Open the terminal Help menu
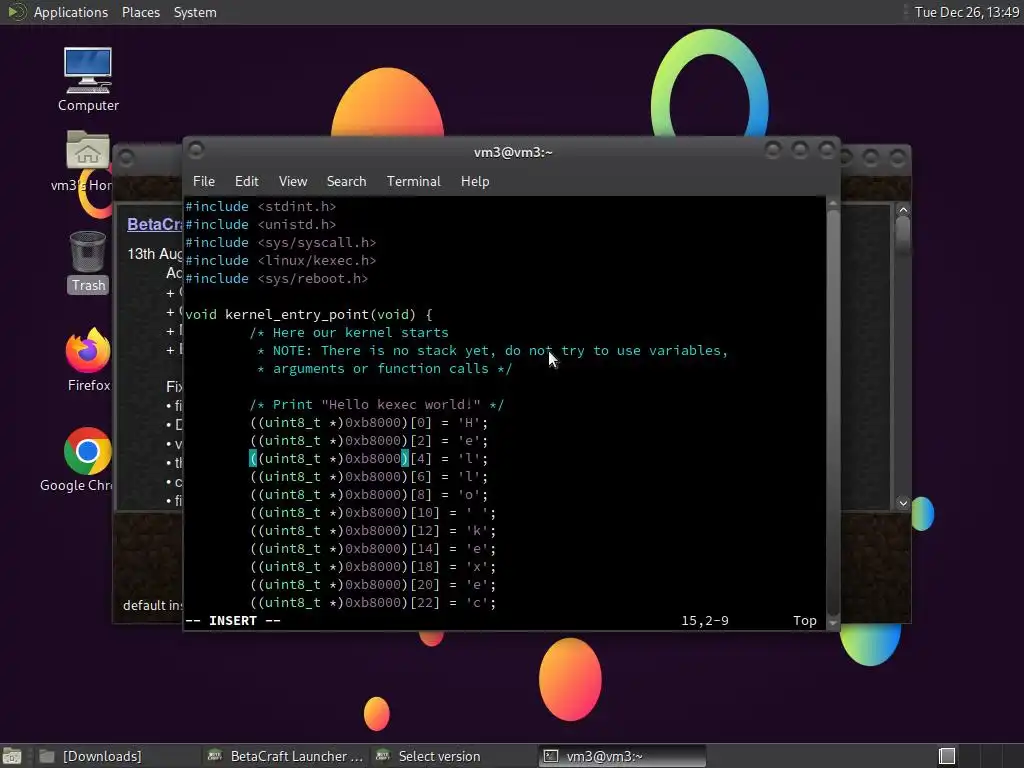 click(475, 182)
